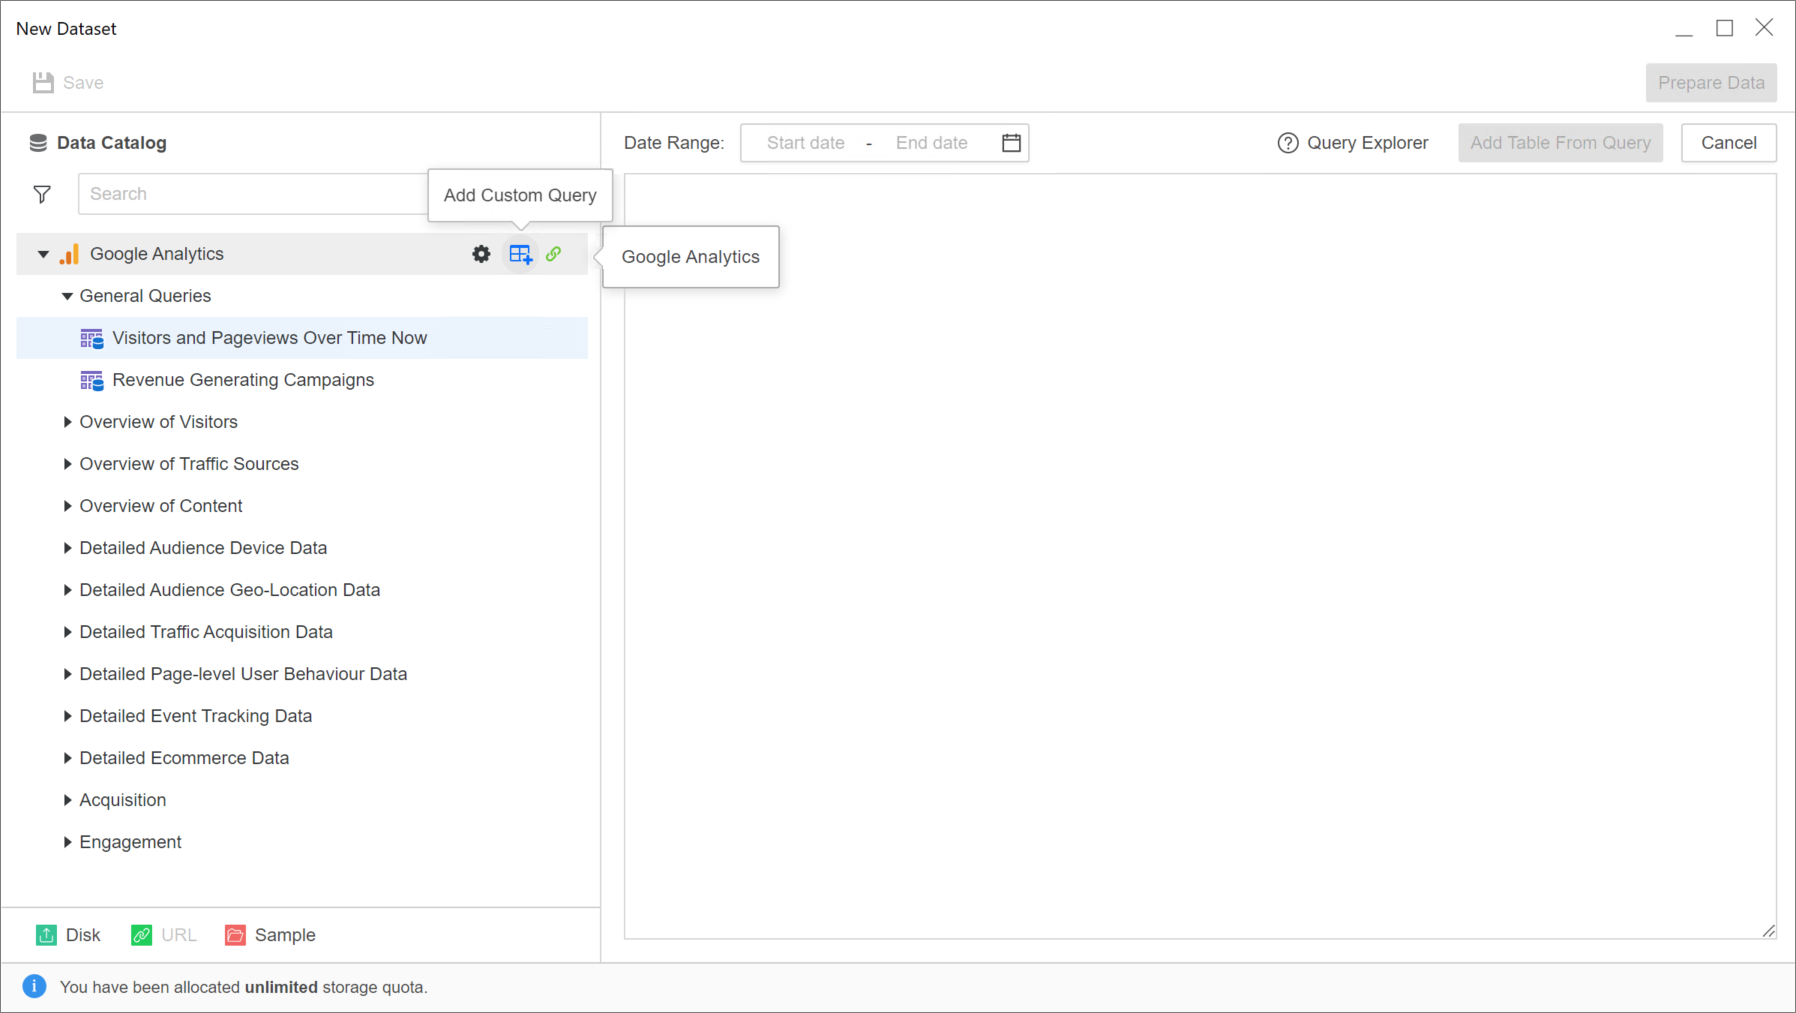Expand Detailed Ecommerce Data group
Viewport: 1796px width, 1013px height.
67,758
